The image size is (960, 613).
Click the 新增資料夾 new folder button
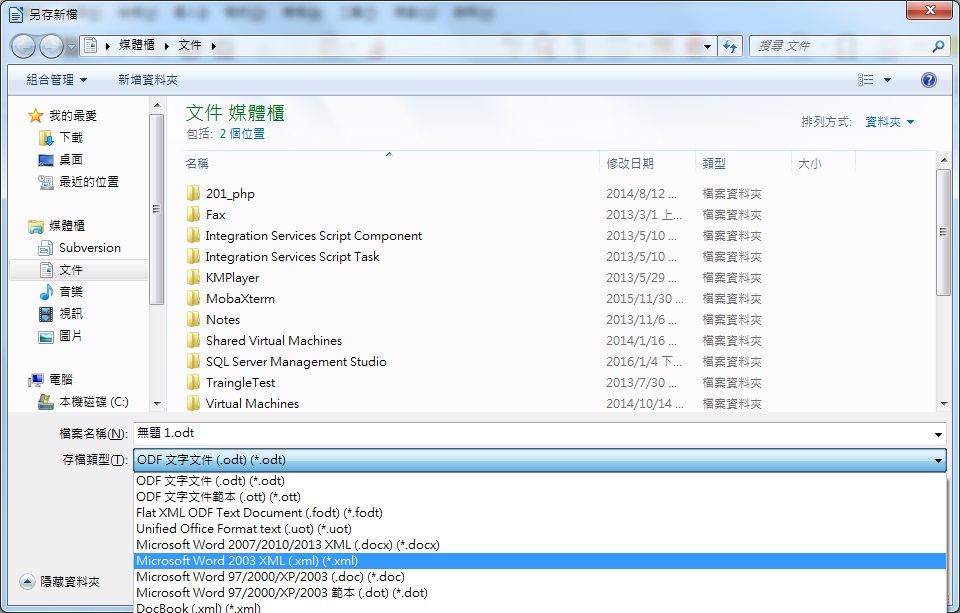(148, 80)
